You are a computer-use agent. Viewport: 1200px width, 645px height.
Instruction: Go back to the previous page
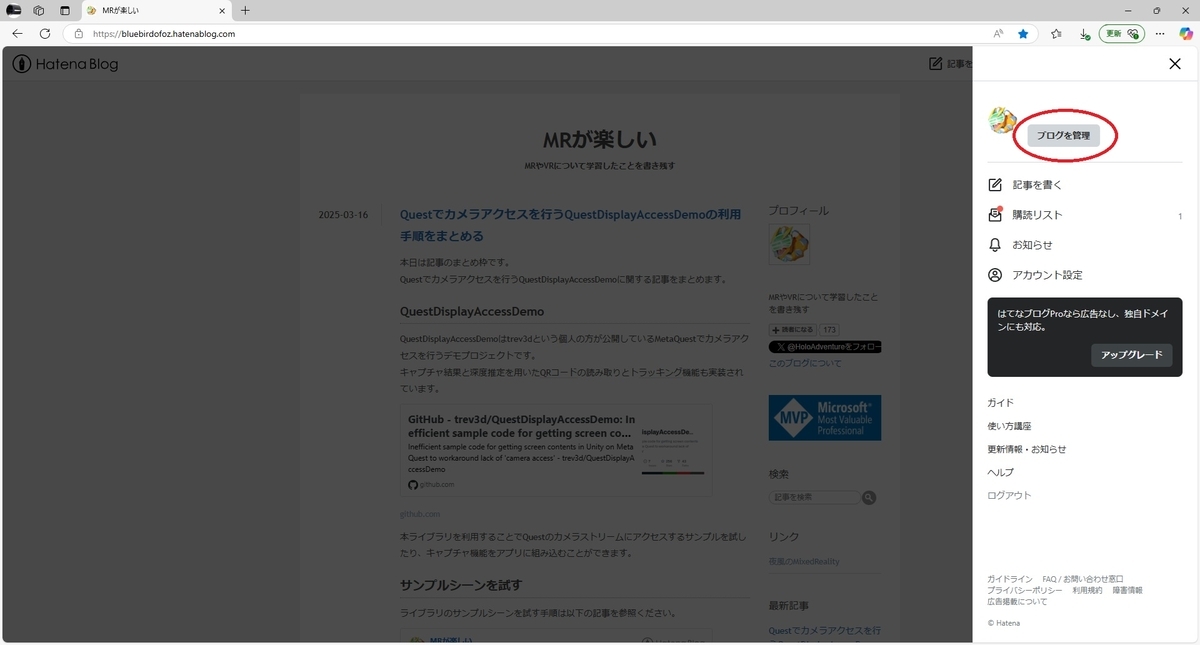click(17, 33)
